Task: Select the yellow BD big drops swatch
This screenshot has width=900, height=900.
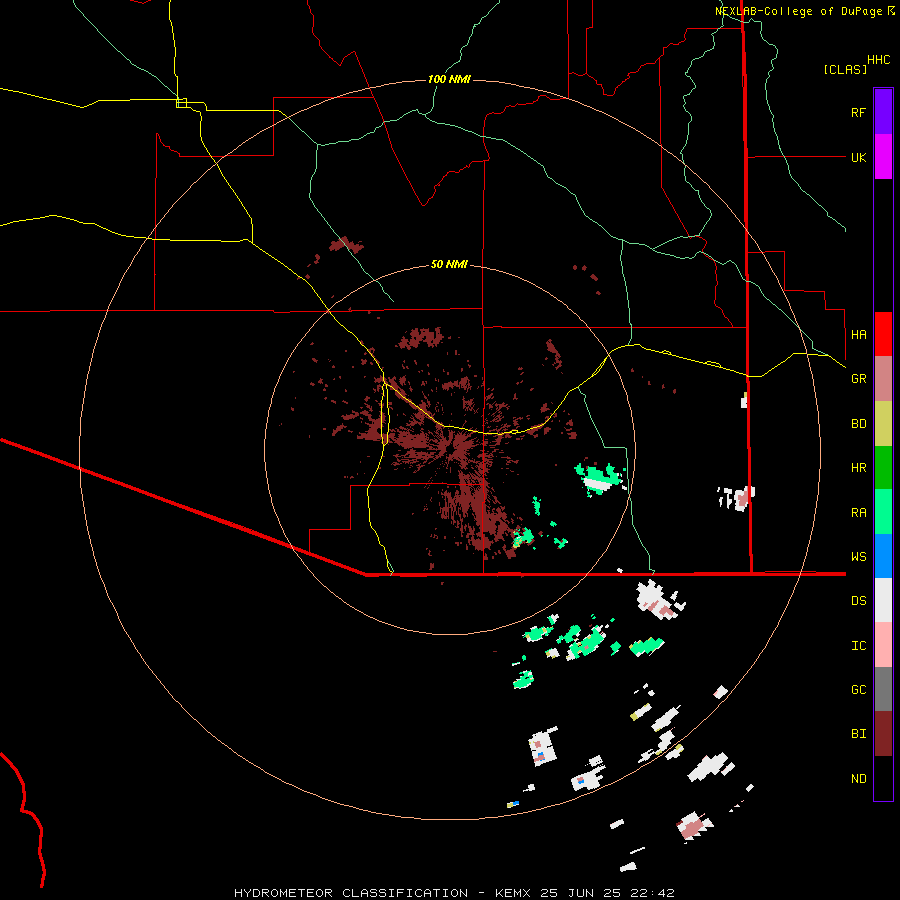Action: tap(883, 424)
